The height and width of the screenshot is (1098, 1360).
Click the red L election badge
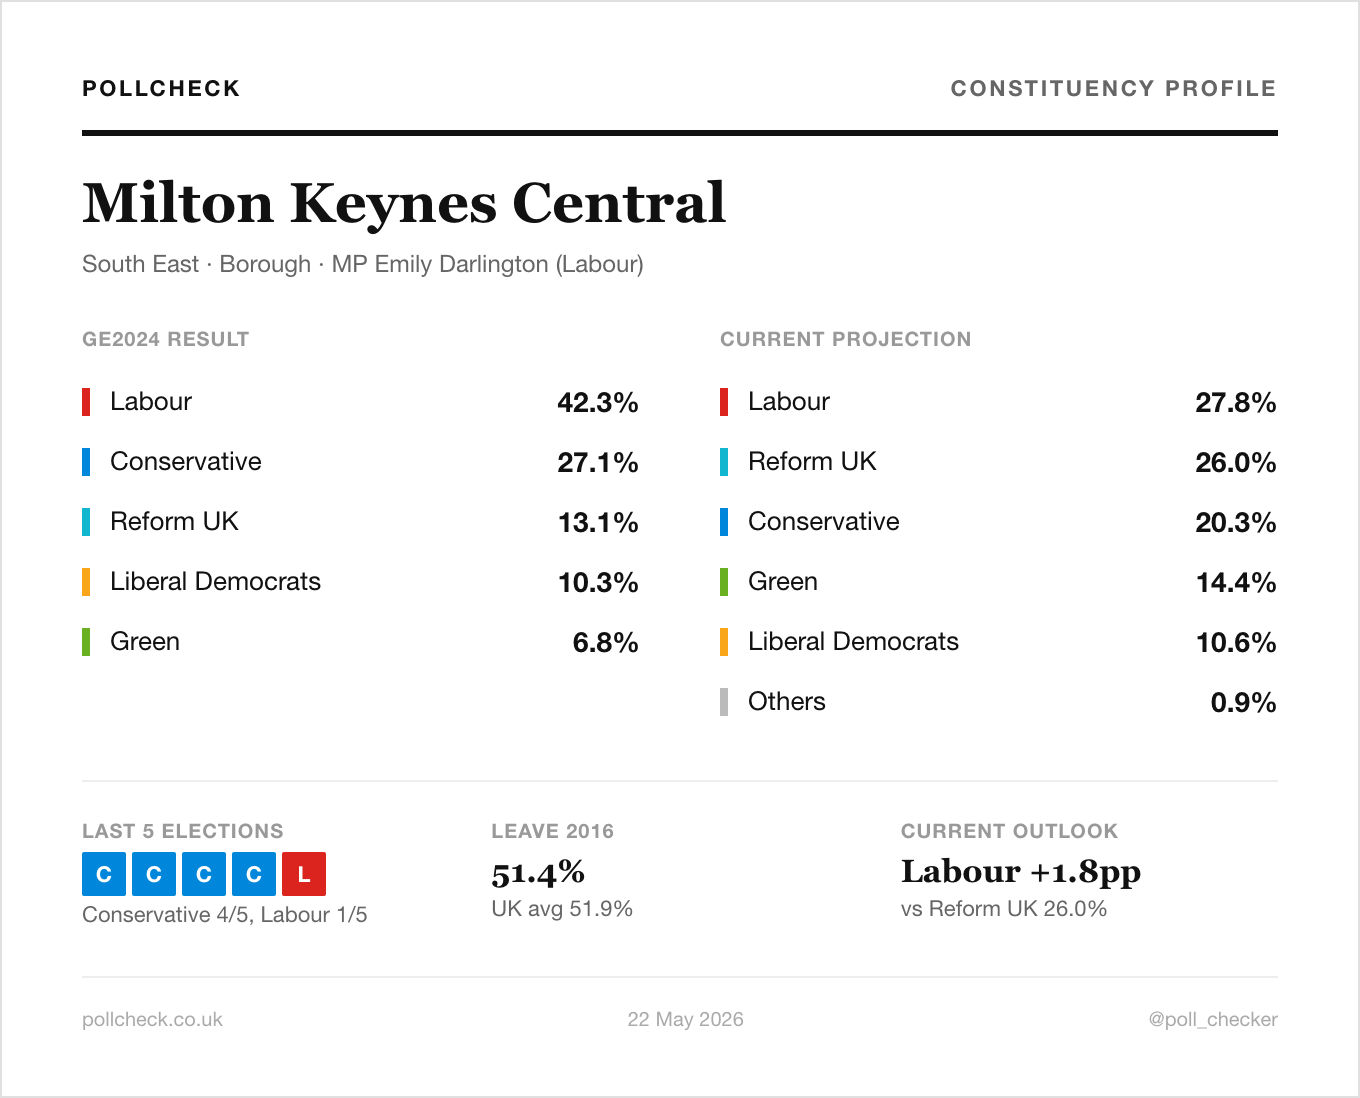click(x=304, y=874)
